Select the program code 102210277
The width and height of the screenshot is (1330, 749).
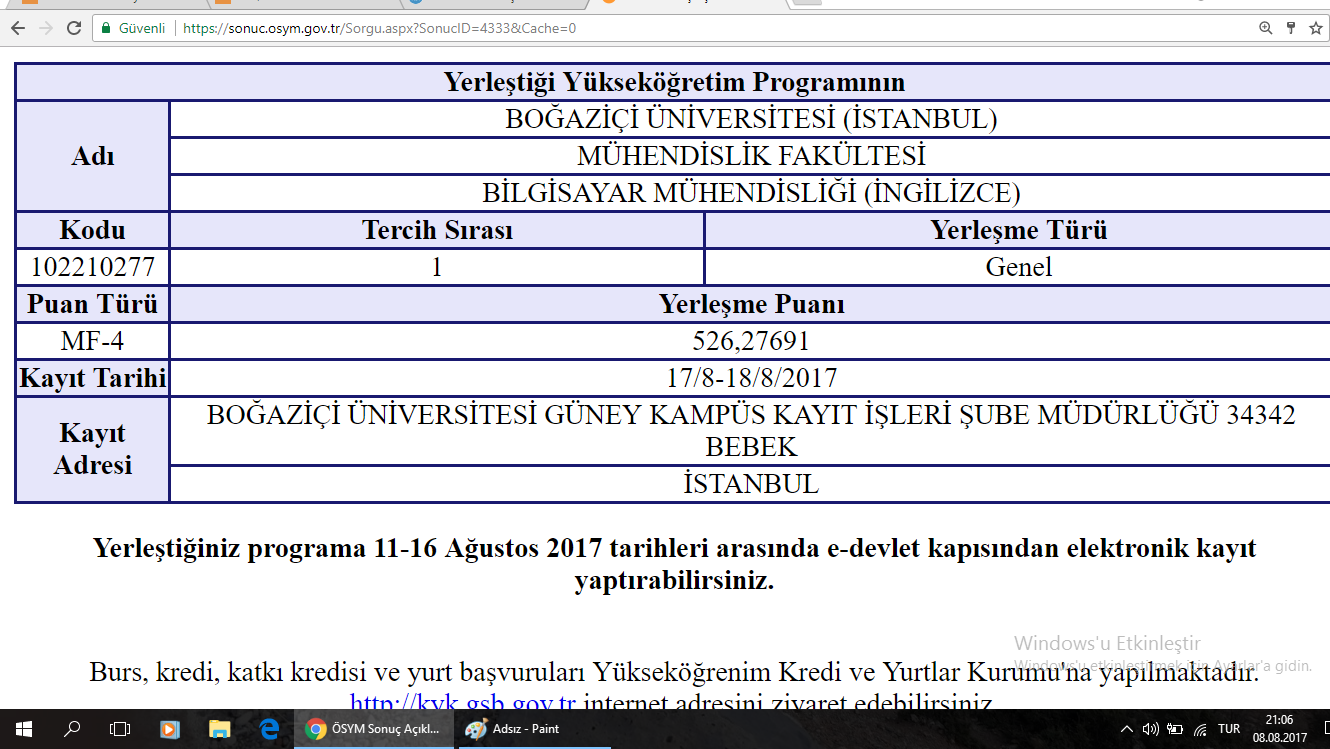pos(93,267)
